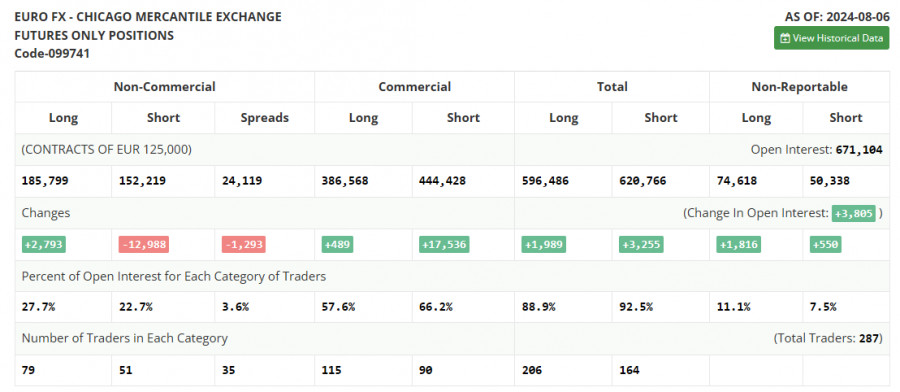Screen dimensions: 900x392
Task: Click the Code-099741 heading text
Action: [52, 53]
